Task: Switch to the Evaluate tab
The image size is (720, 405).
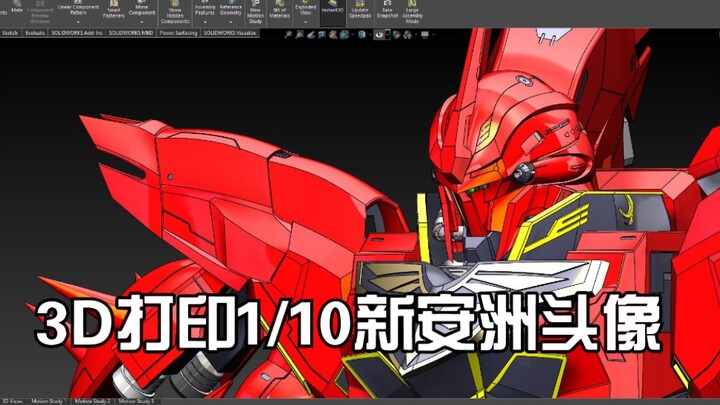Action: 35,33
